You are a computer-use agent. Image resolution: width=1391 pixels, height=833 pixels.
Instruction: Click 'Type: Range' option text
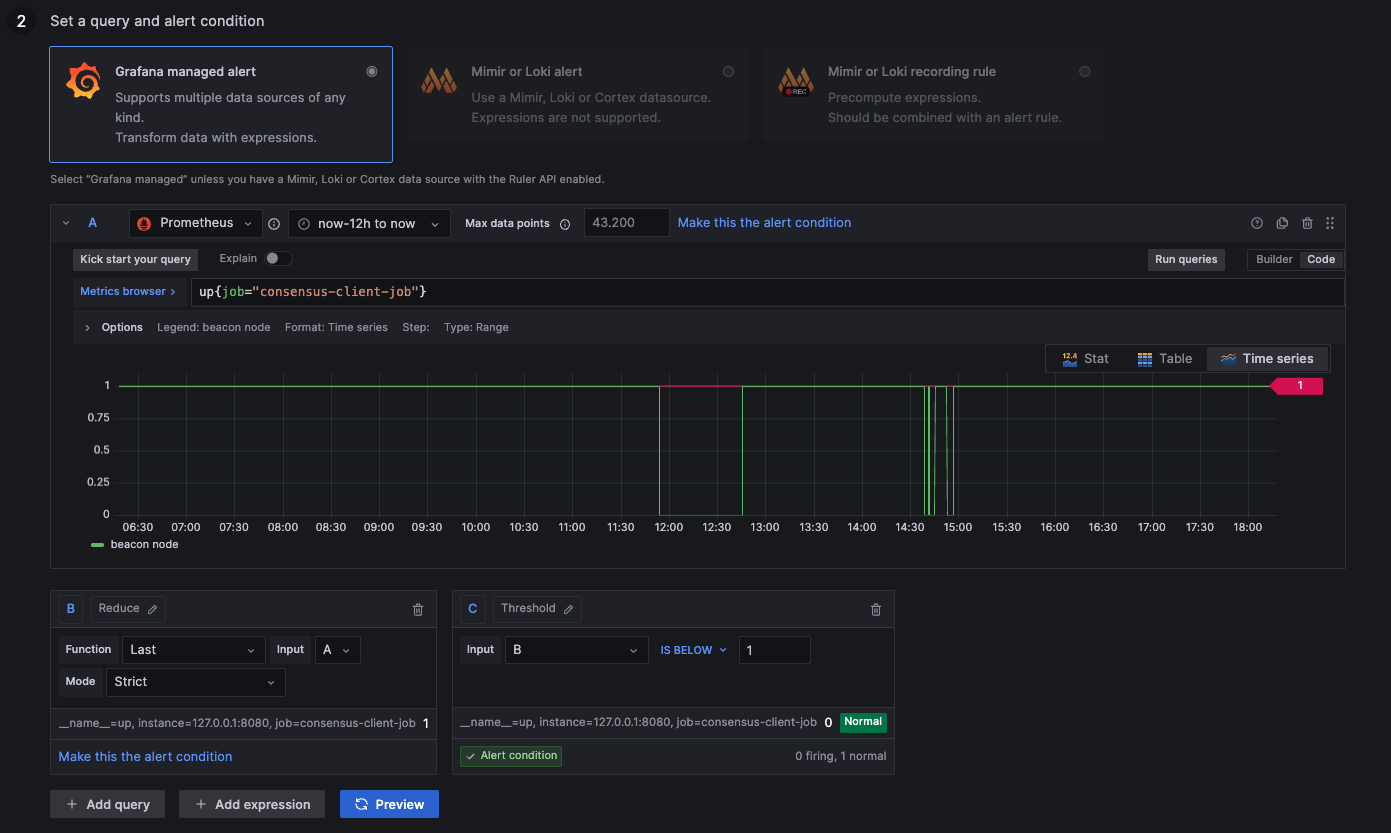pos(476,327)
